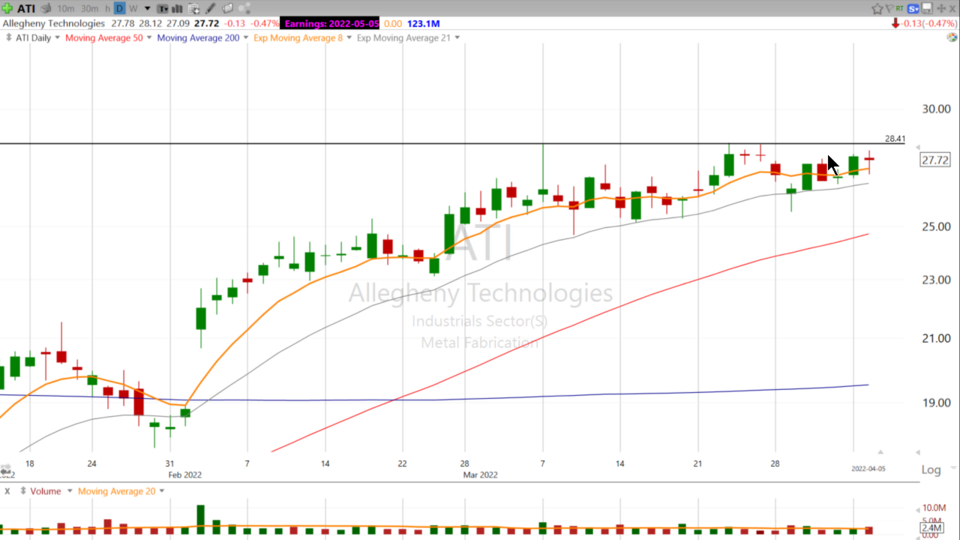Click the Volume pane up-down arrow handle

[23, 491]
